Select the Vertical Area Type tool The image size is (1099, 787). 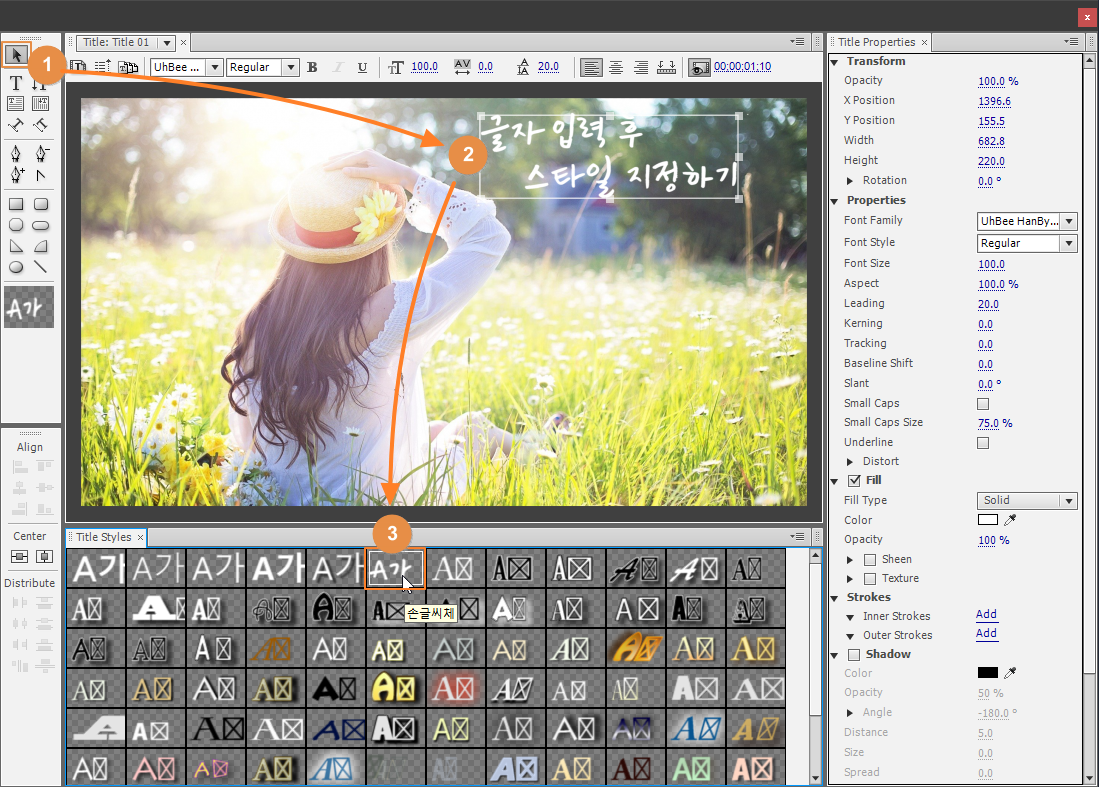(x=41, y=104)
